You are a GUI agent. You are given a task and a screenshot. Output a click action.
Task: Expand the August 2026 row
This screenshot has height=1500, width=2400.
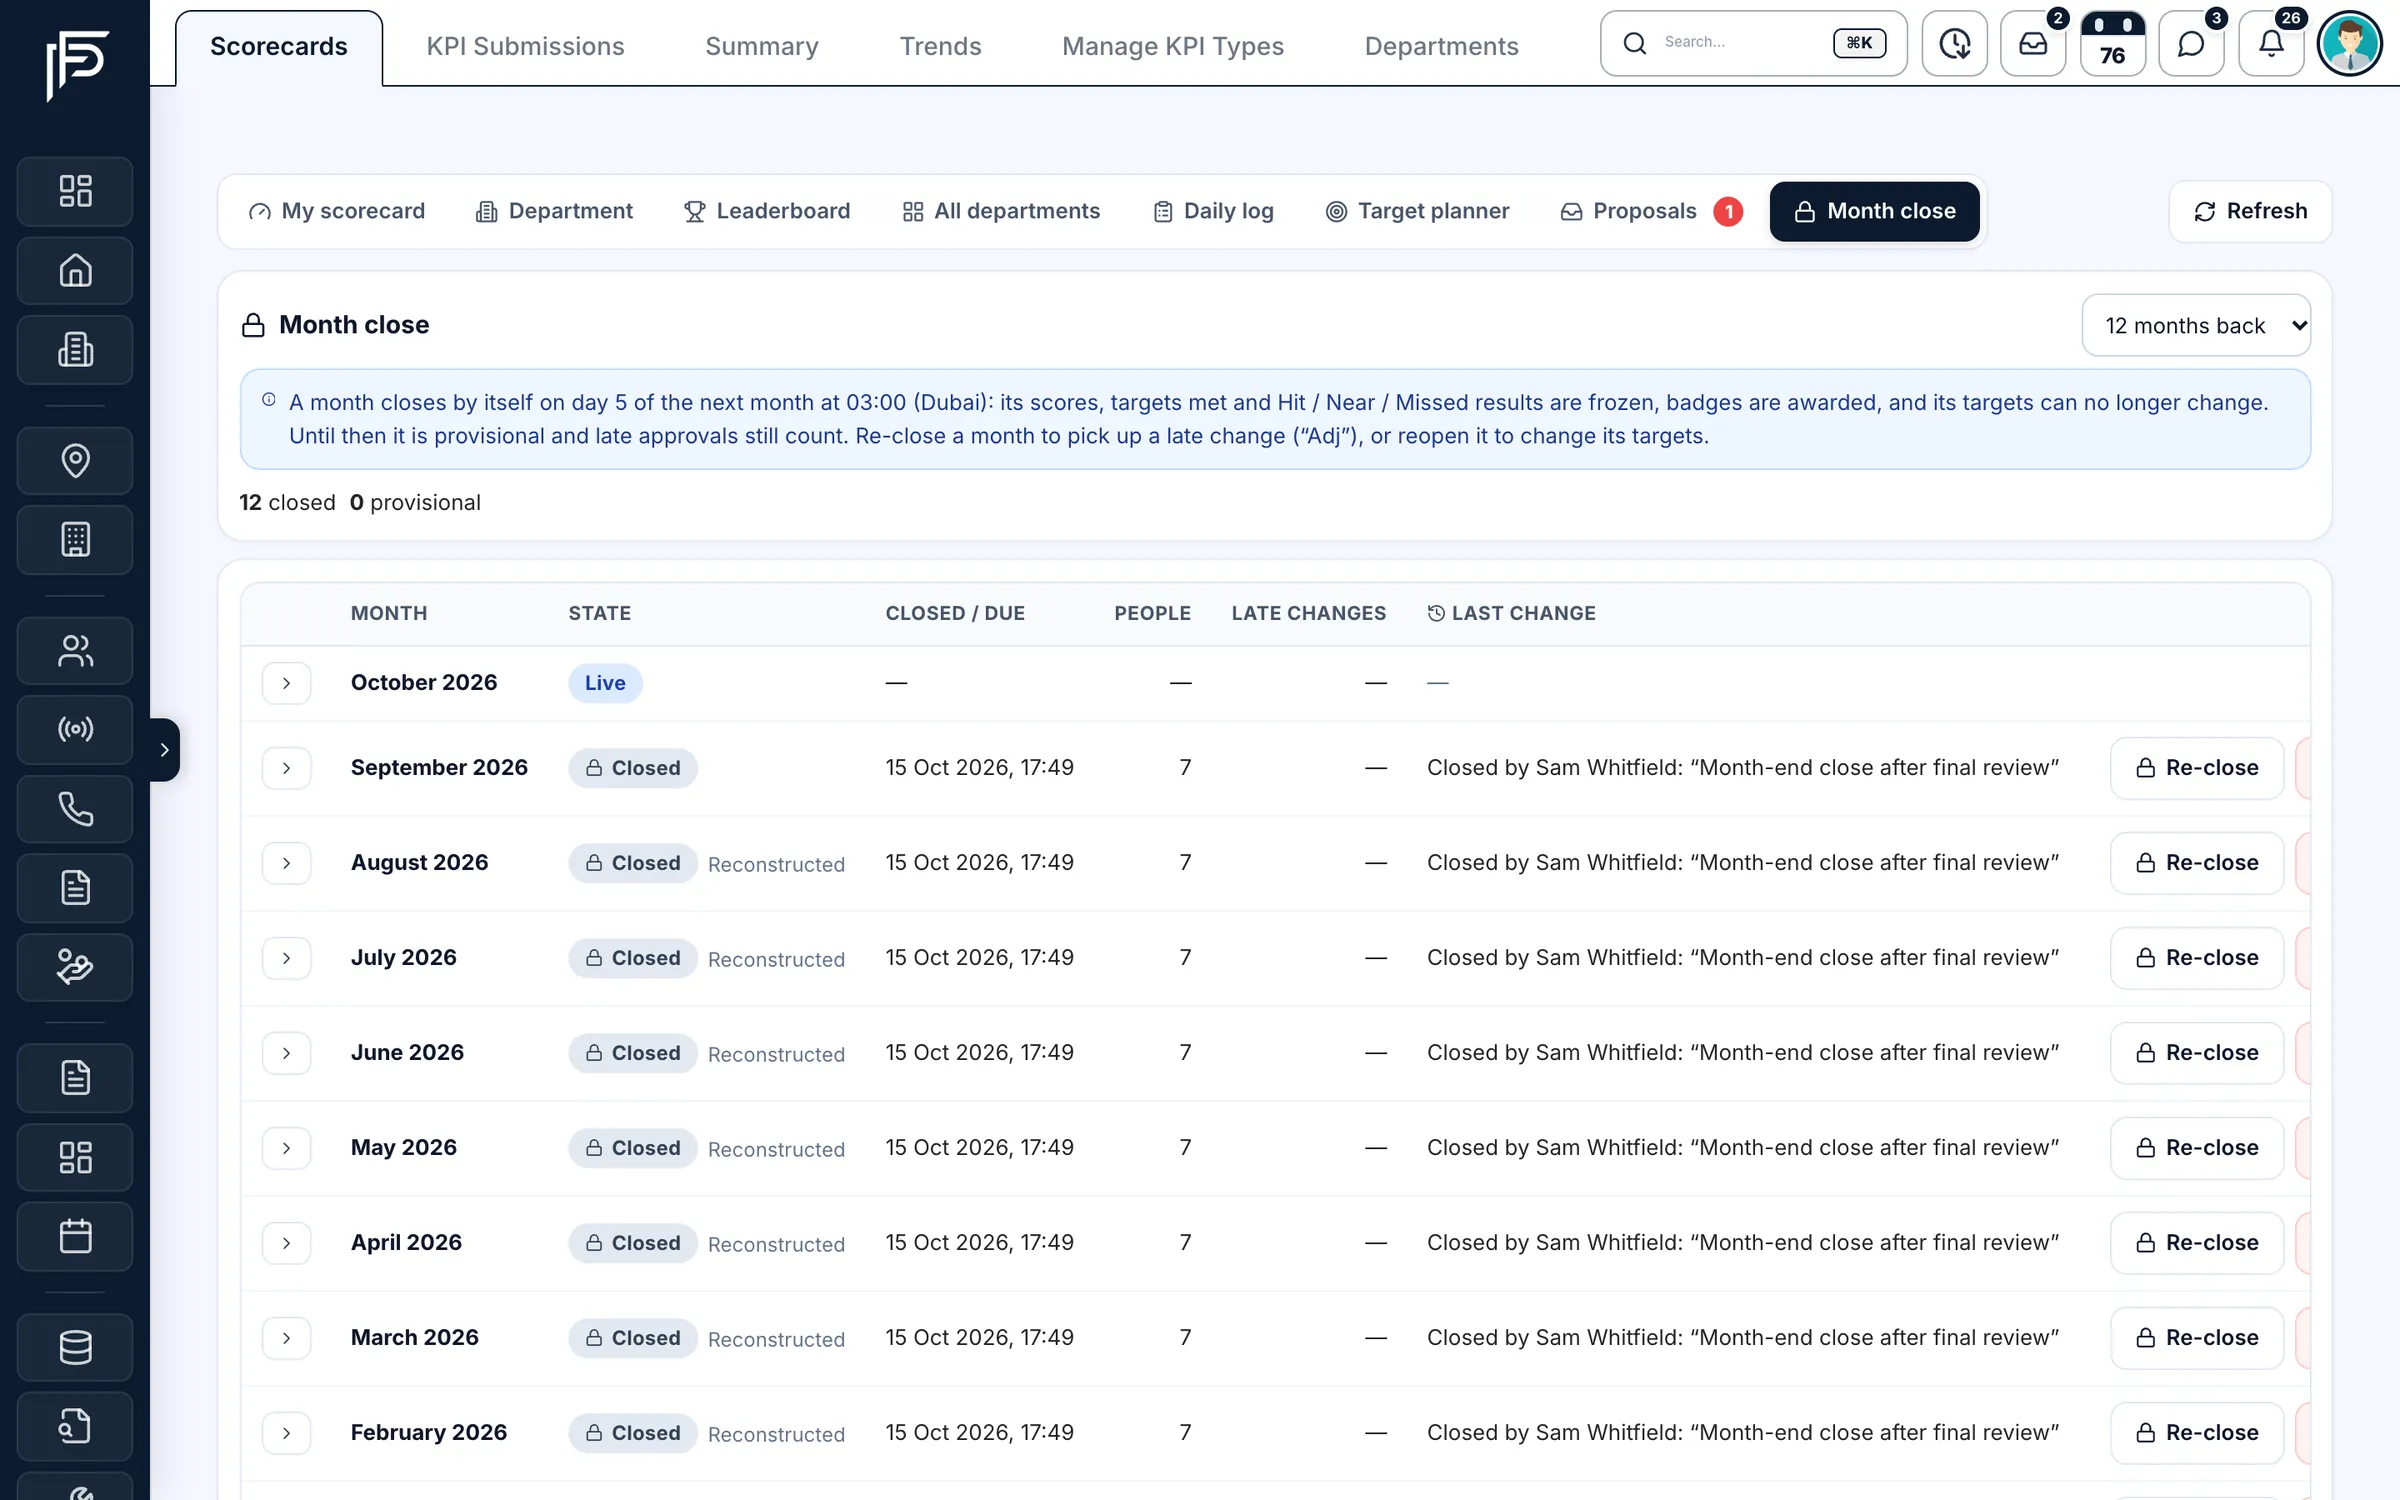(x=286, y=863)
